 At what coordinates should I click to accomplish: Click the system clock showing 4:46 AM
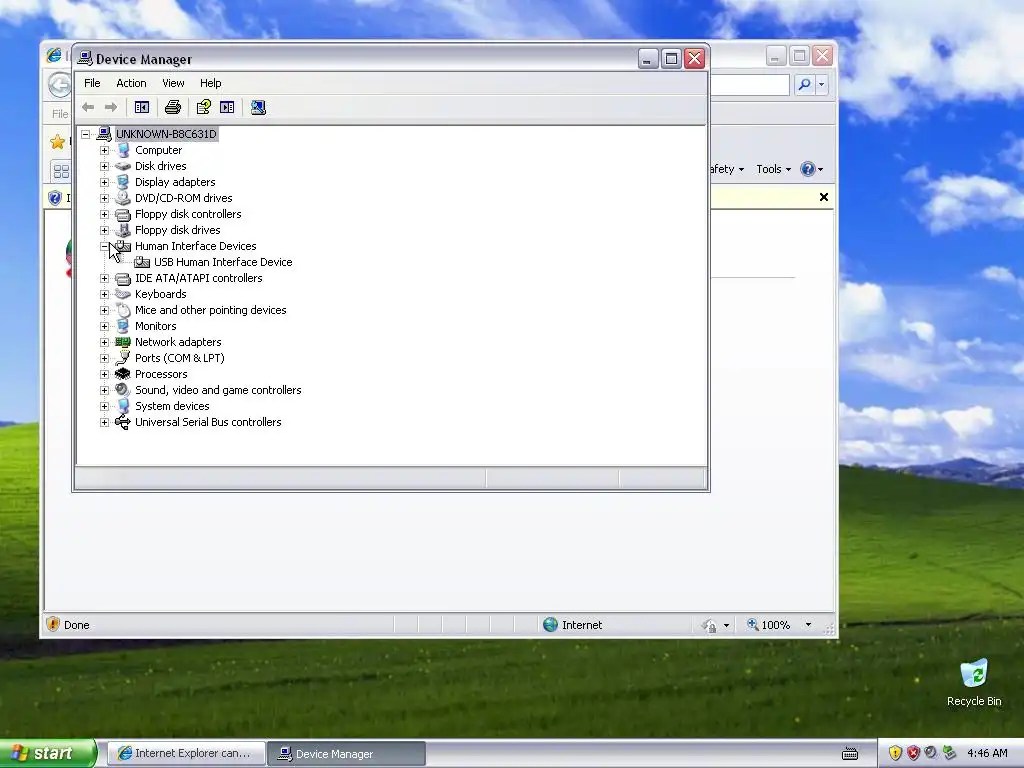pos(987,753)
